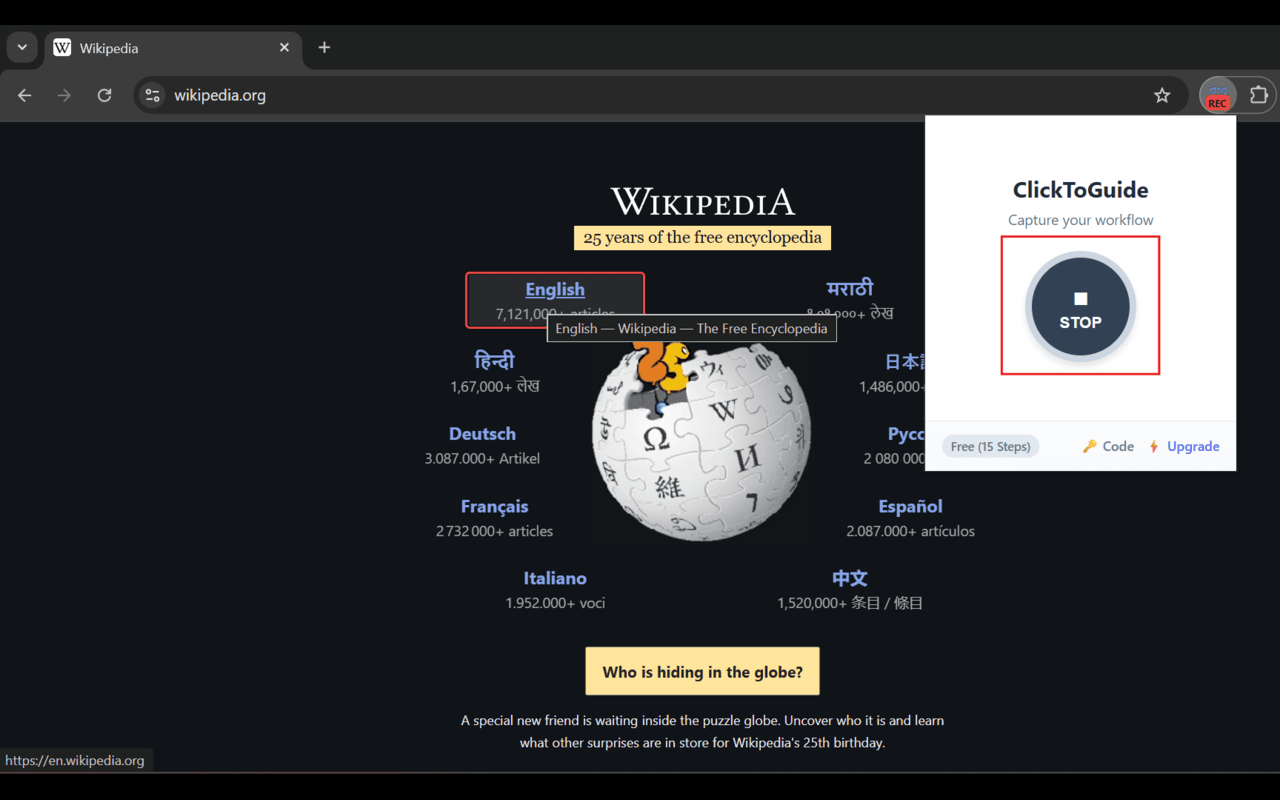The image size is (1280, 800).
Task: Open a new browser tab
Action: 324,47
